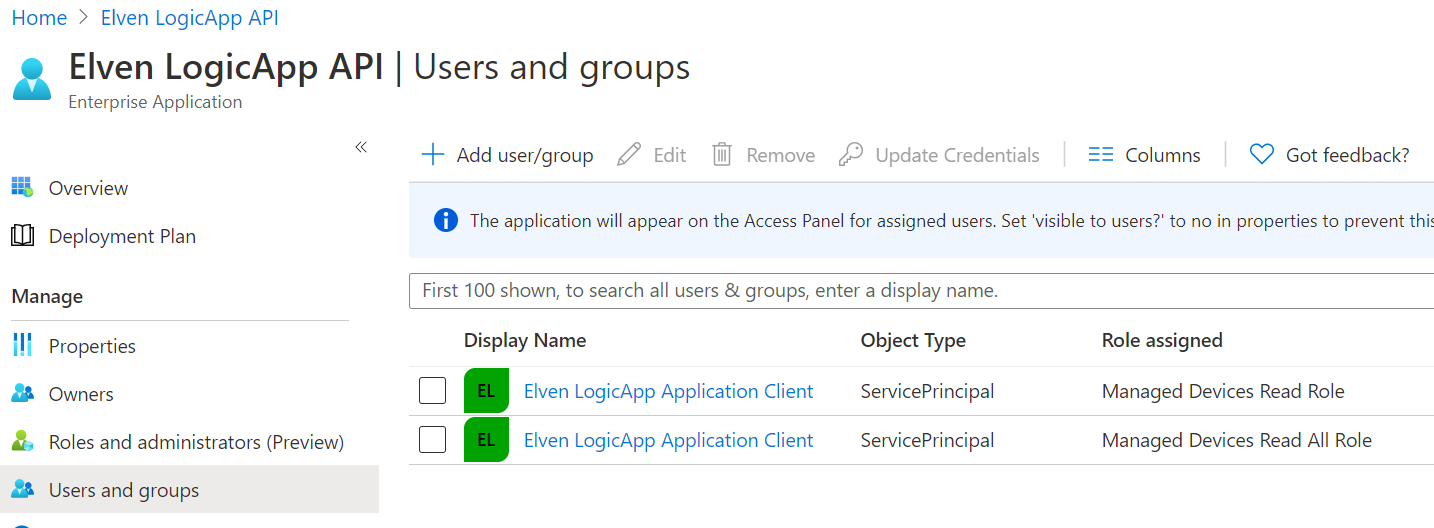
Task: Sort by Object Type column header
Action: click(913, 340)
